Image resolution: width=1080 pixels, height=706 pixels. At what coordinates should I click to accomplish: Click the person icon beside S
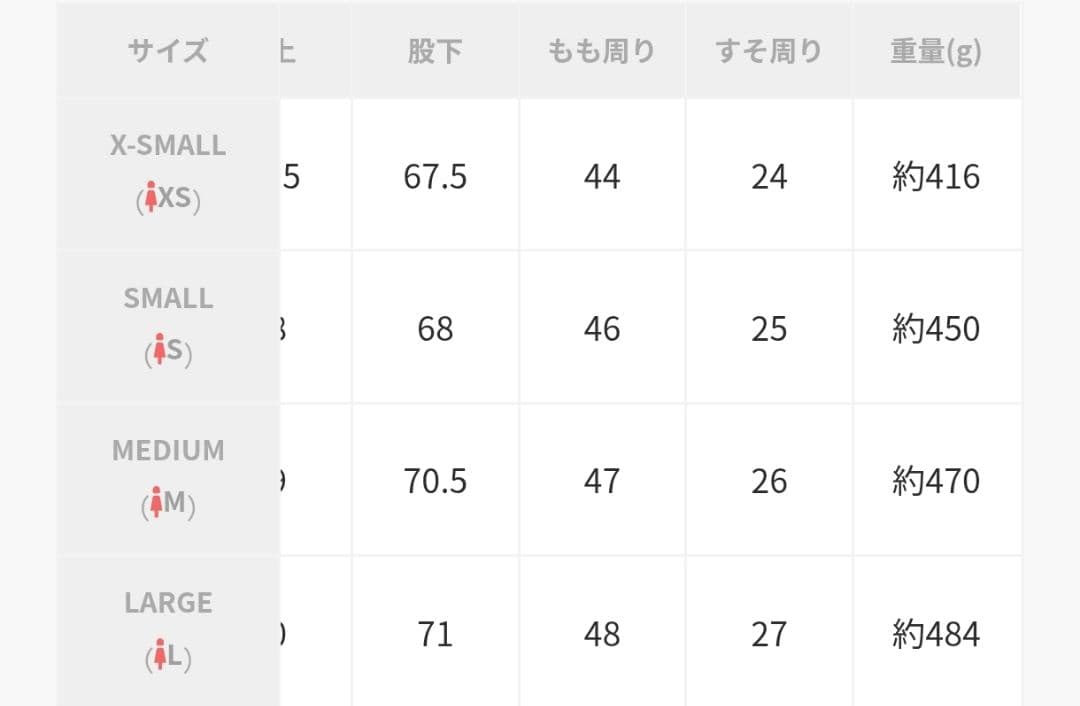(158, 351)
